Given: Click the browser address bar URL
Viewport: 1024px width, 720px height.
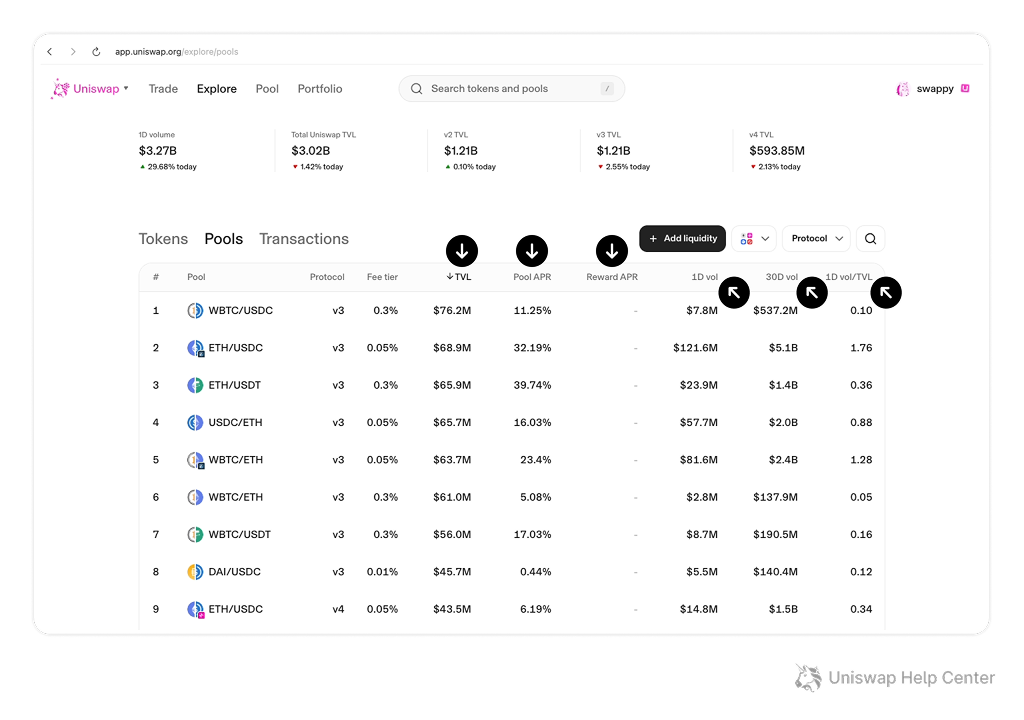Looking at the screenshot, I should (176, 52).
